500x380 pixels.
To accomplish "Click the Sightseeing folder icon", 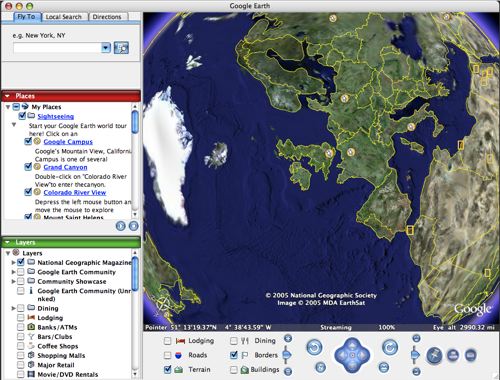I will (31, 116).
